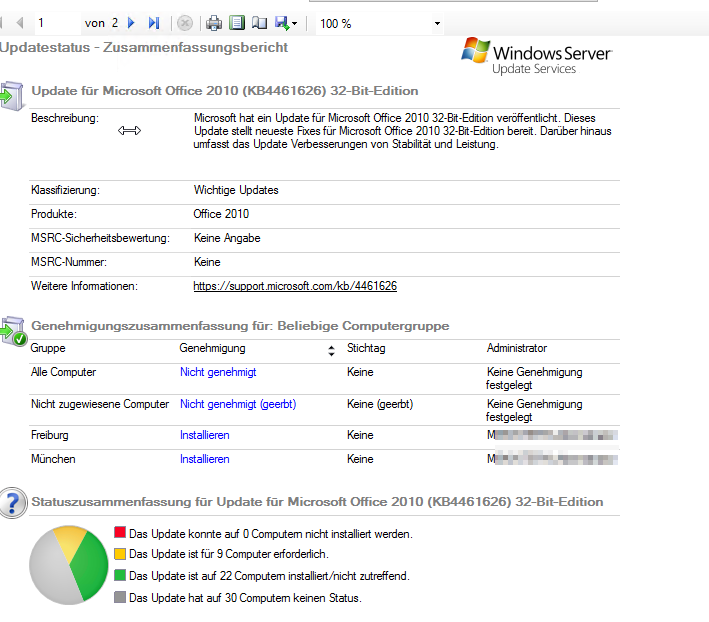Click the green installed legend swatch
This screenshot has height=622, width=709.
(120, 575)
